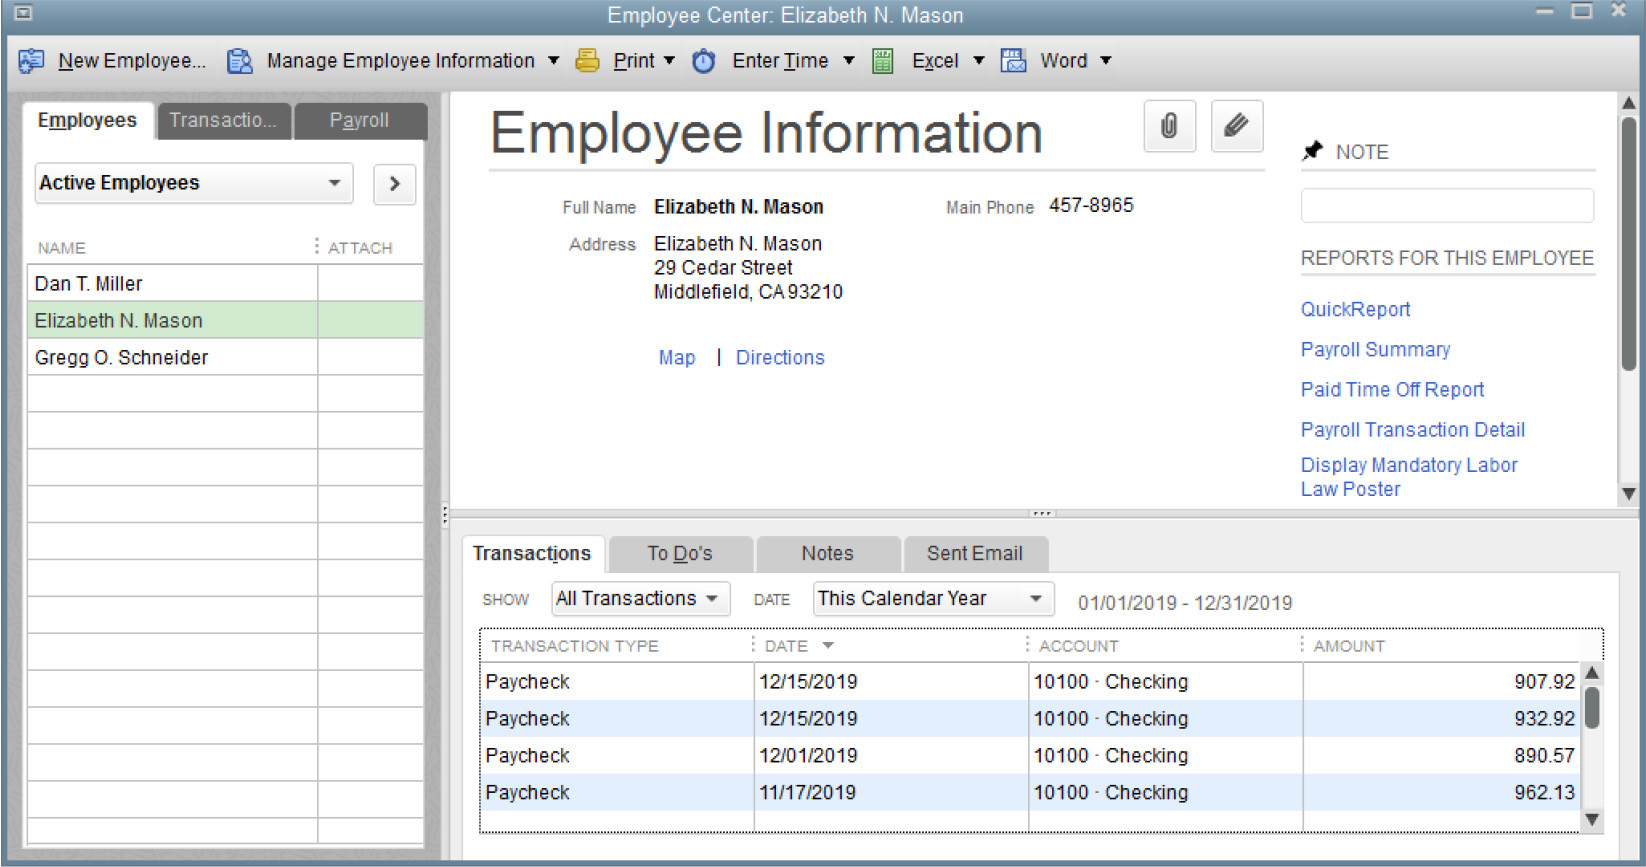Image resolution: width=1646 pixels, height=867 pixels.
Task: Click the New Employee icon
Action: (x=31, y=61)
